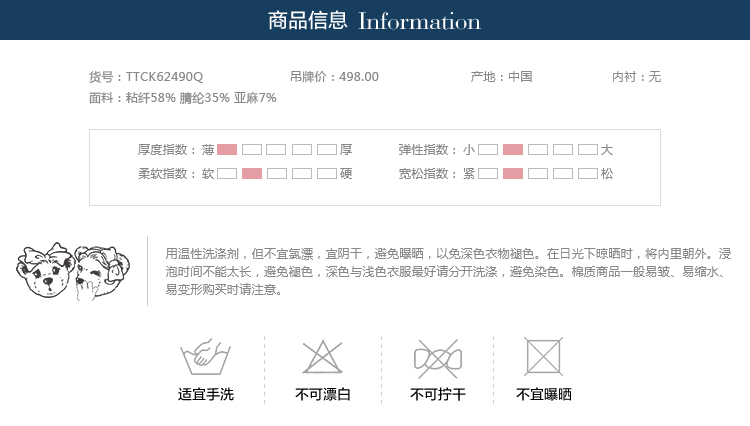Select the filled pink thickness box

[227, 150]
